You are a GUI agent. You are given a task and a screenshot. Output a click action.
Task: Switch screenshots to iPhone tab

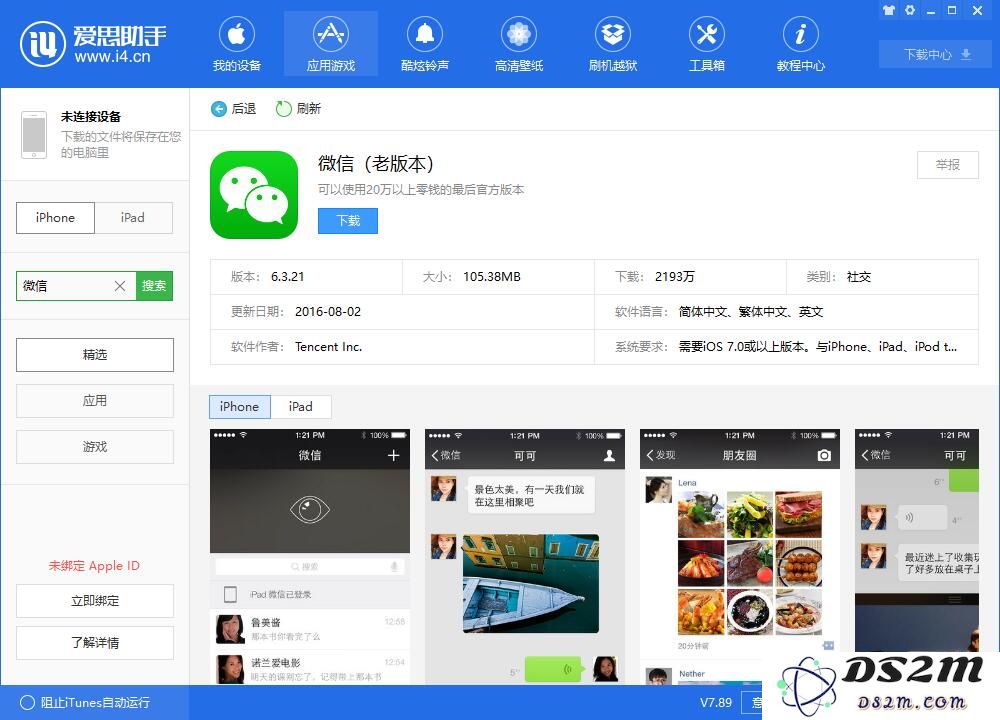coord(240,406)
